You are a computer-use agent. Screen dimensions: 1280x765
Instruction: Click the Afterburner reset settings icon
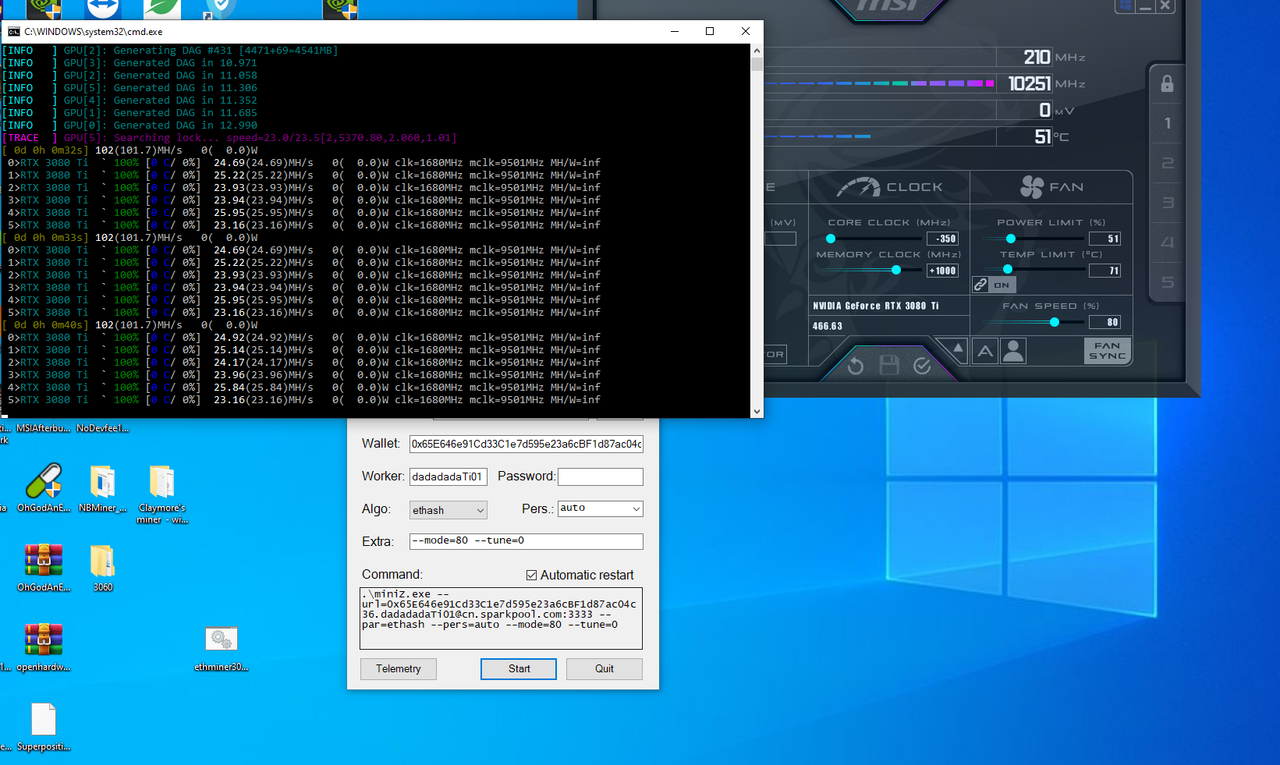click(x=856, y=366)
